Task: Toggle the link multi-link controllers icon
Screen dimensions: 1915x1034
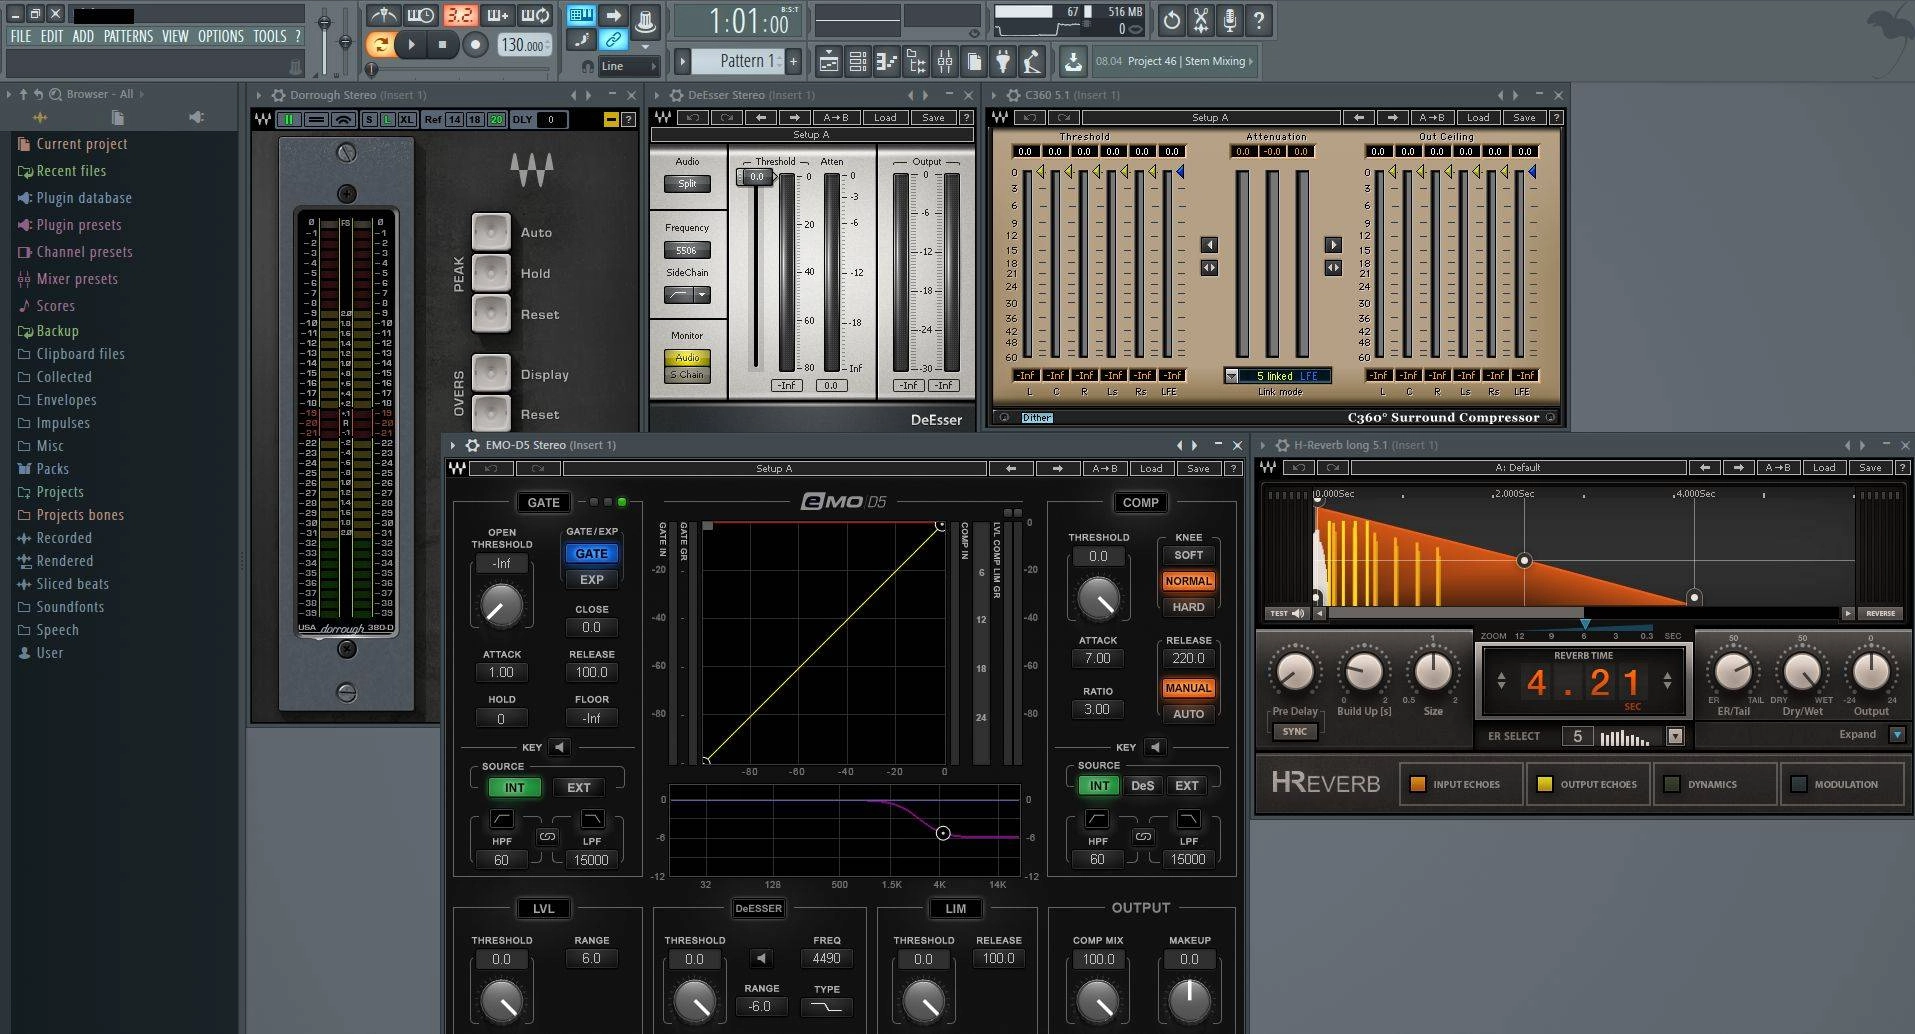Action: click(613, 40)
